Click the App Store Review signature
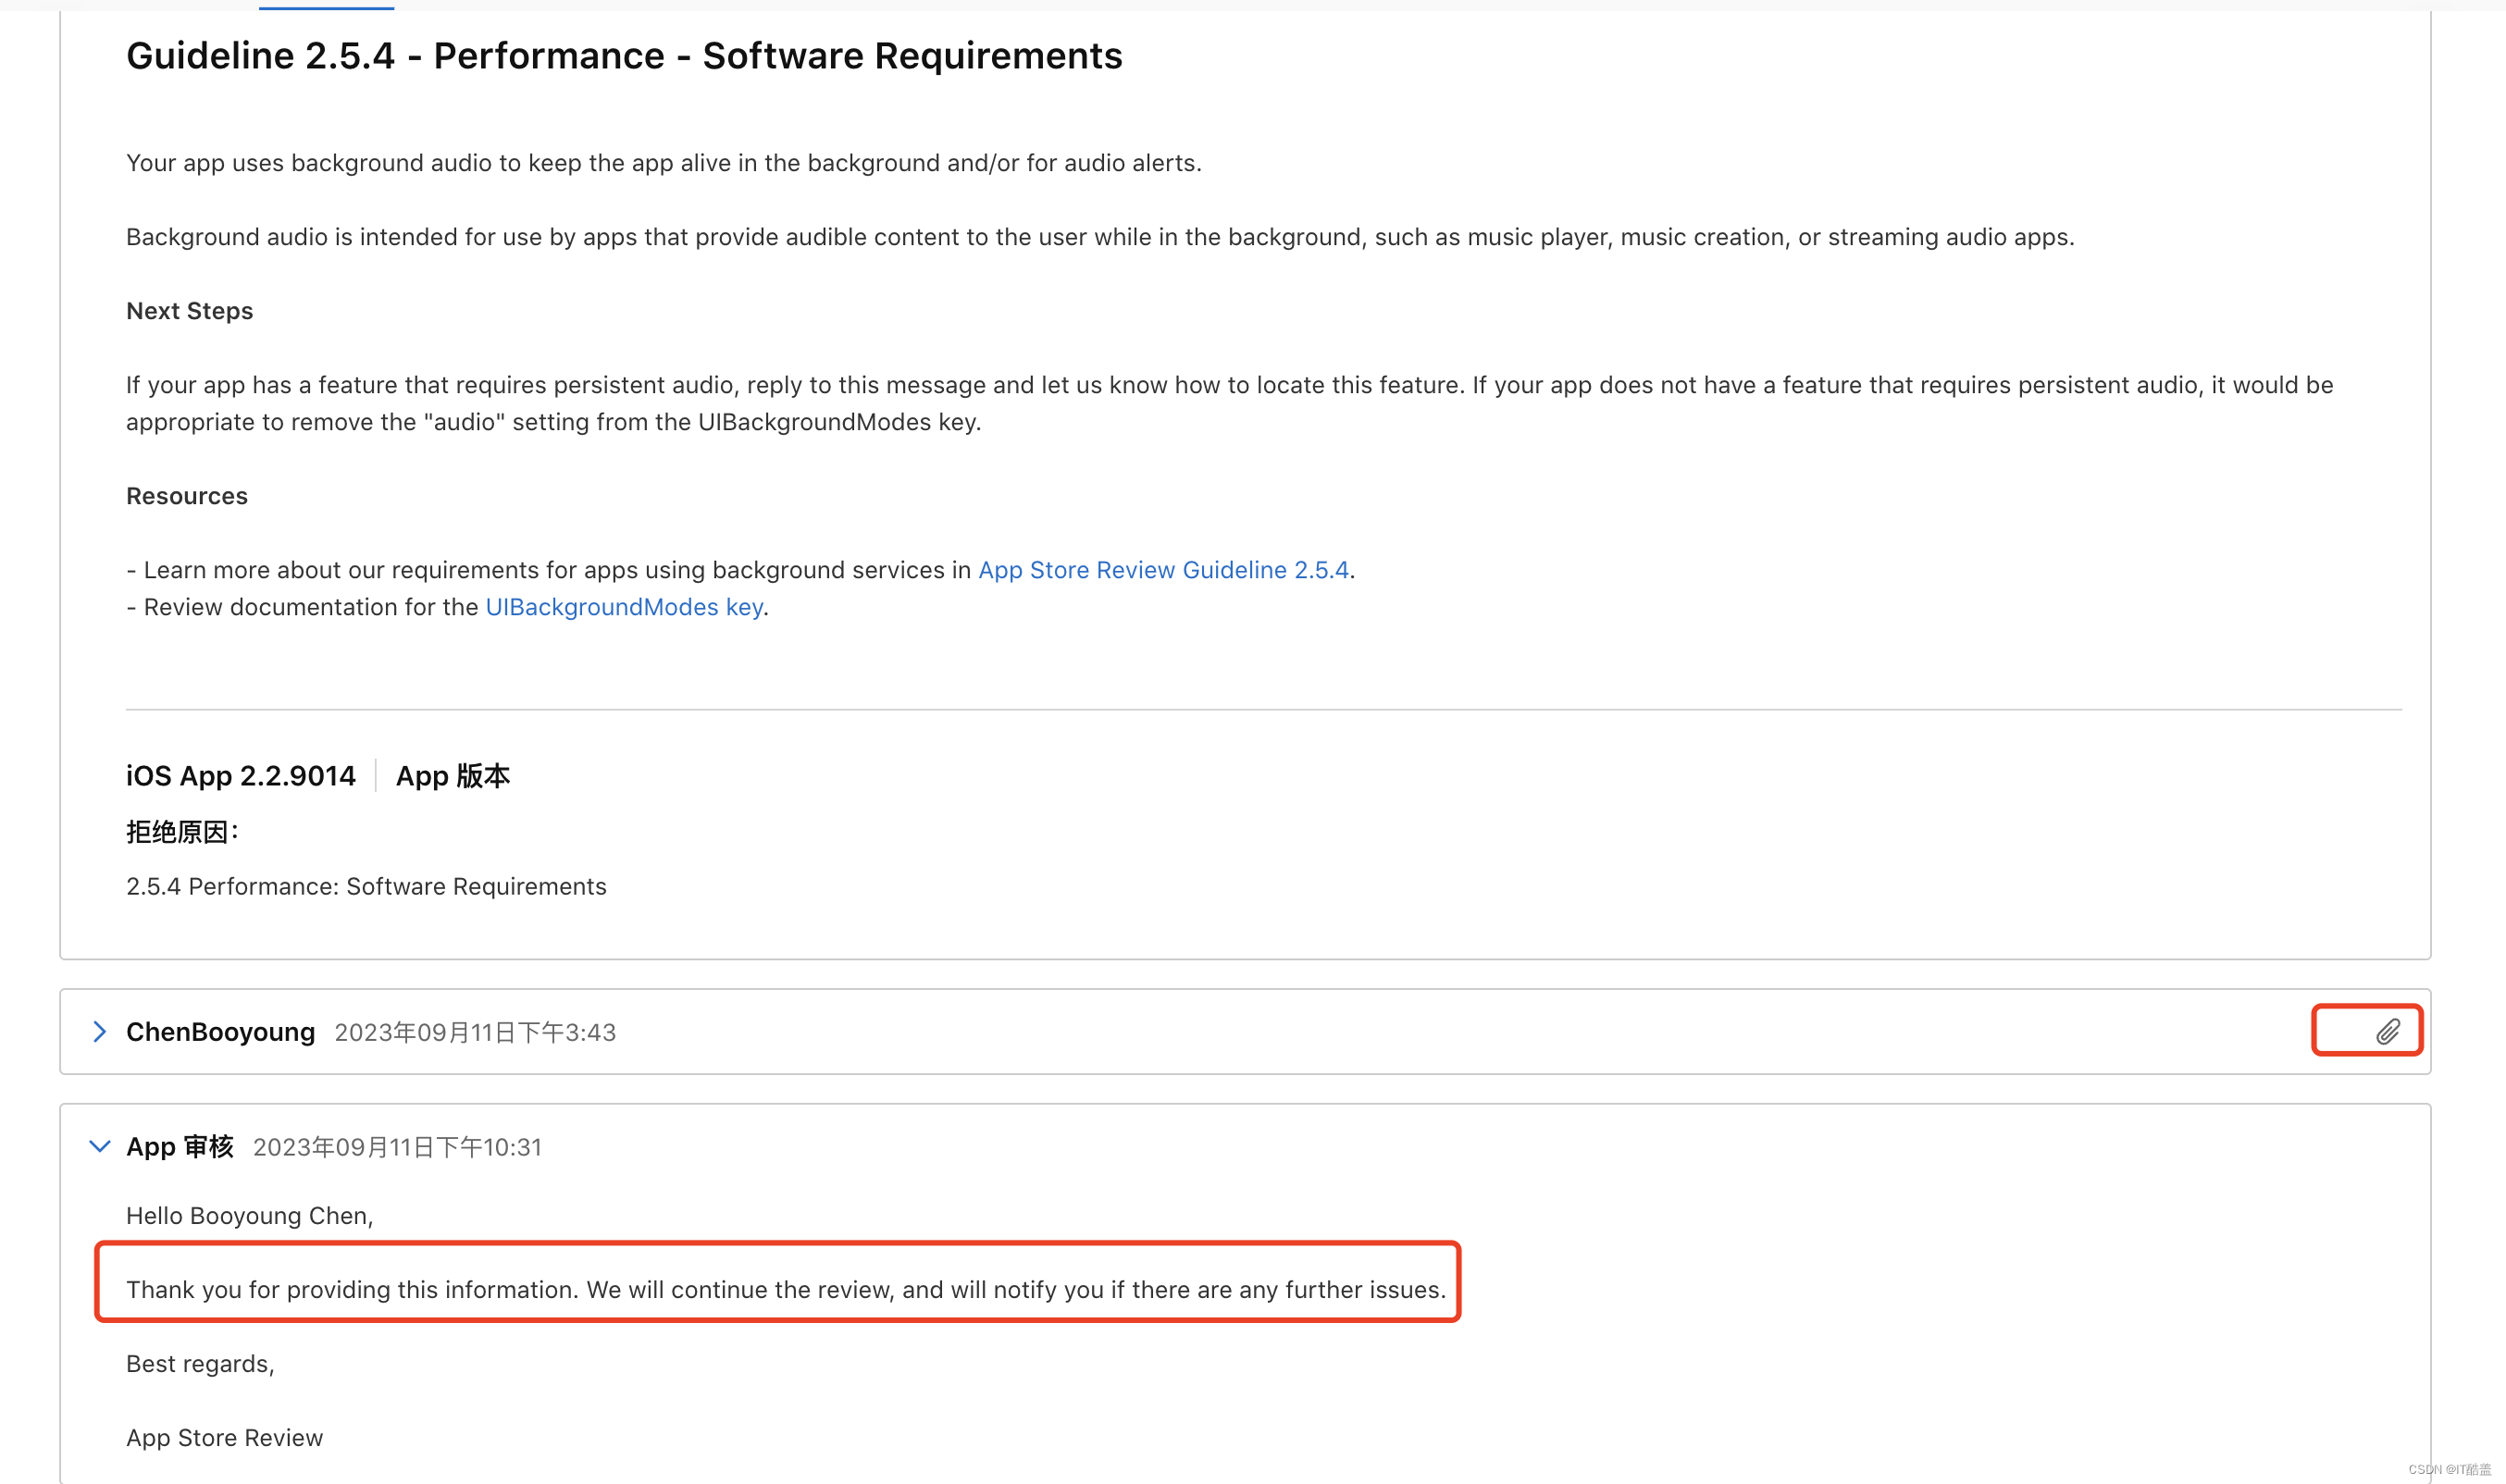The image size is (2506, 1484). point(225,1438)
